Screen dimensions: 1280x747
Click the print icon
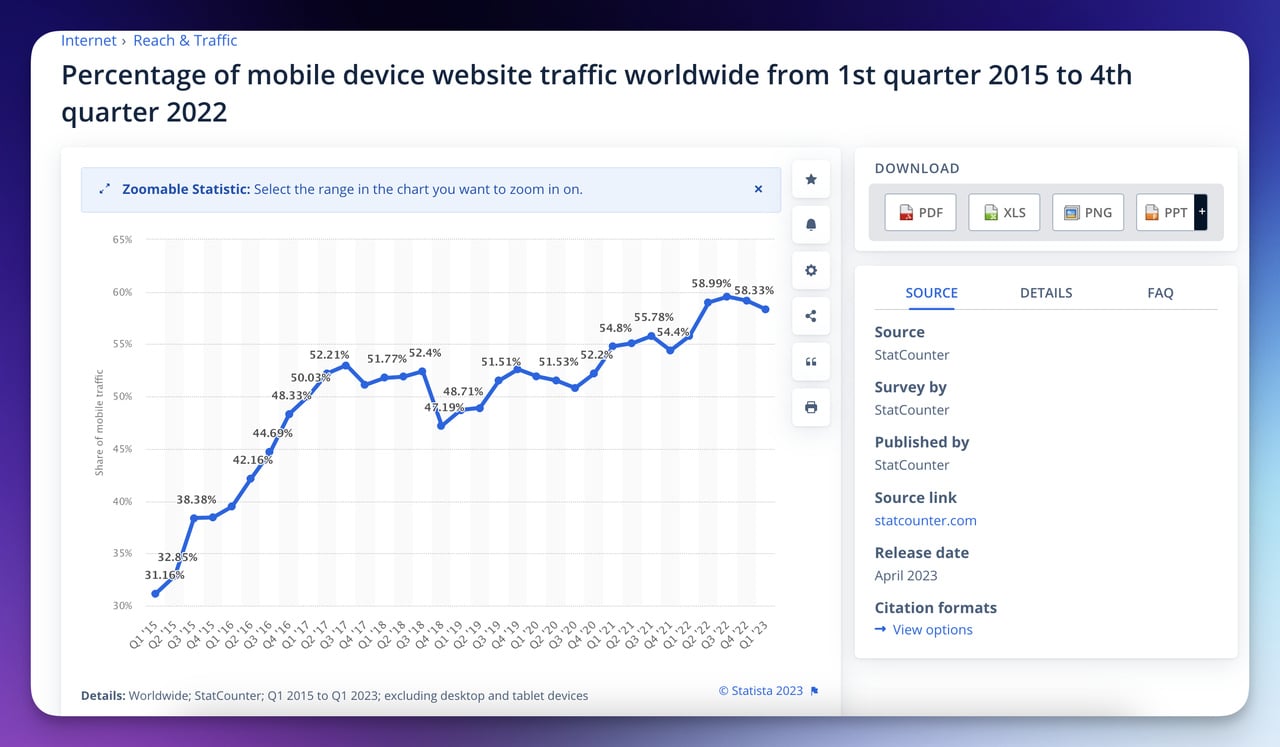click(810, 407)
